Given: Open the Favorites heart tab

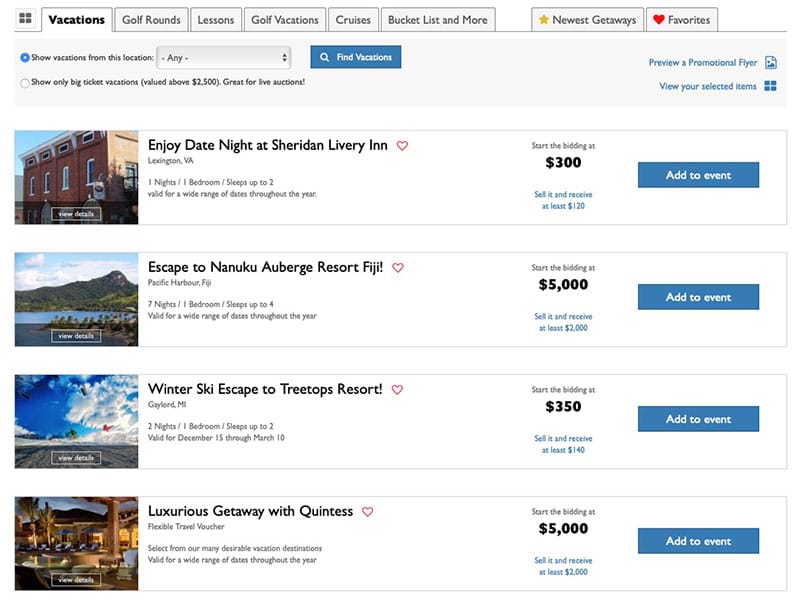Looking at the screenshot, I should coord(681,20).
